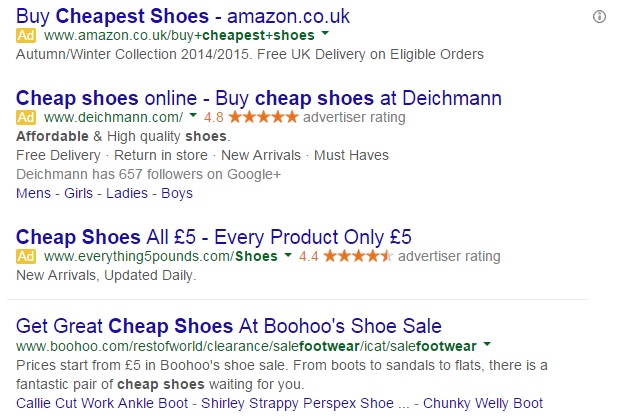The height and width of the screenshot is (420, 632).
Task: Click the Ad badge beside everything5pounds.com URL
Action: pos(27,257)
